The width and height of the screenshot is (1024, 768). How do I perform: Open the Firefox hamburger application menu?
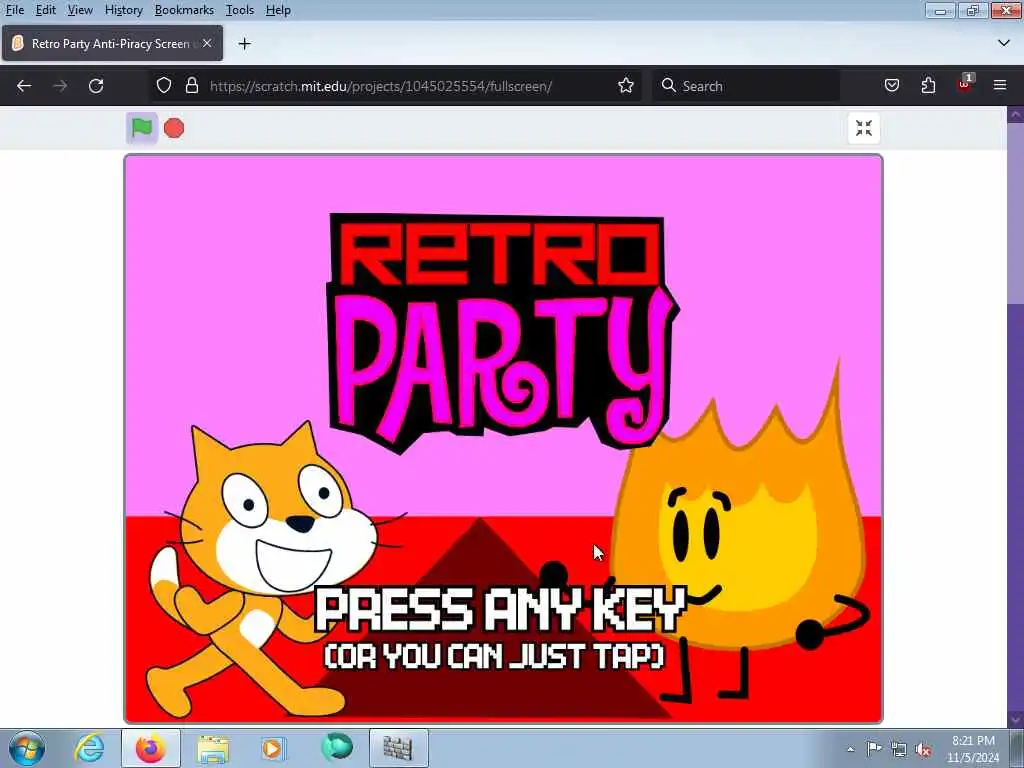point(1000,86)
